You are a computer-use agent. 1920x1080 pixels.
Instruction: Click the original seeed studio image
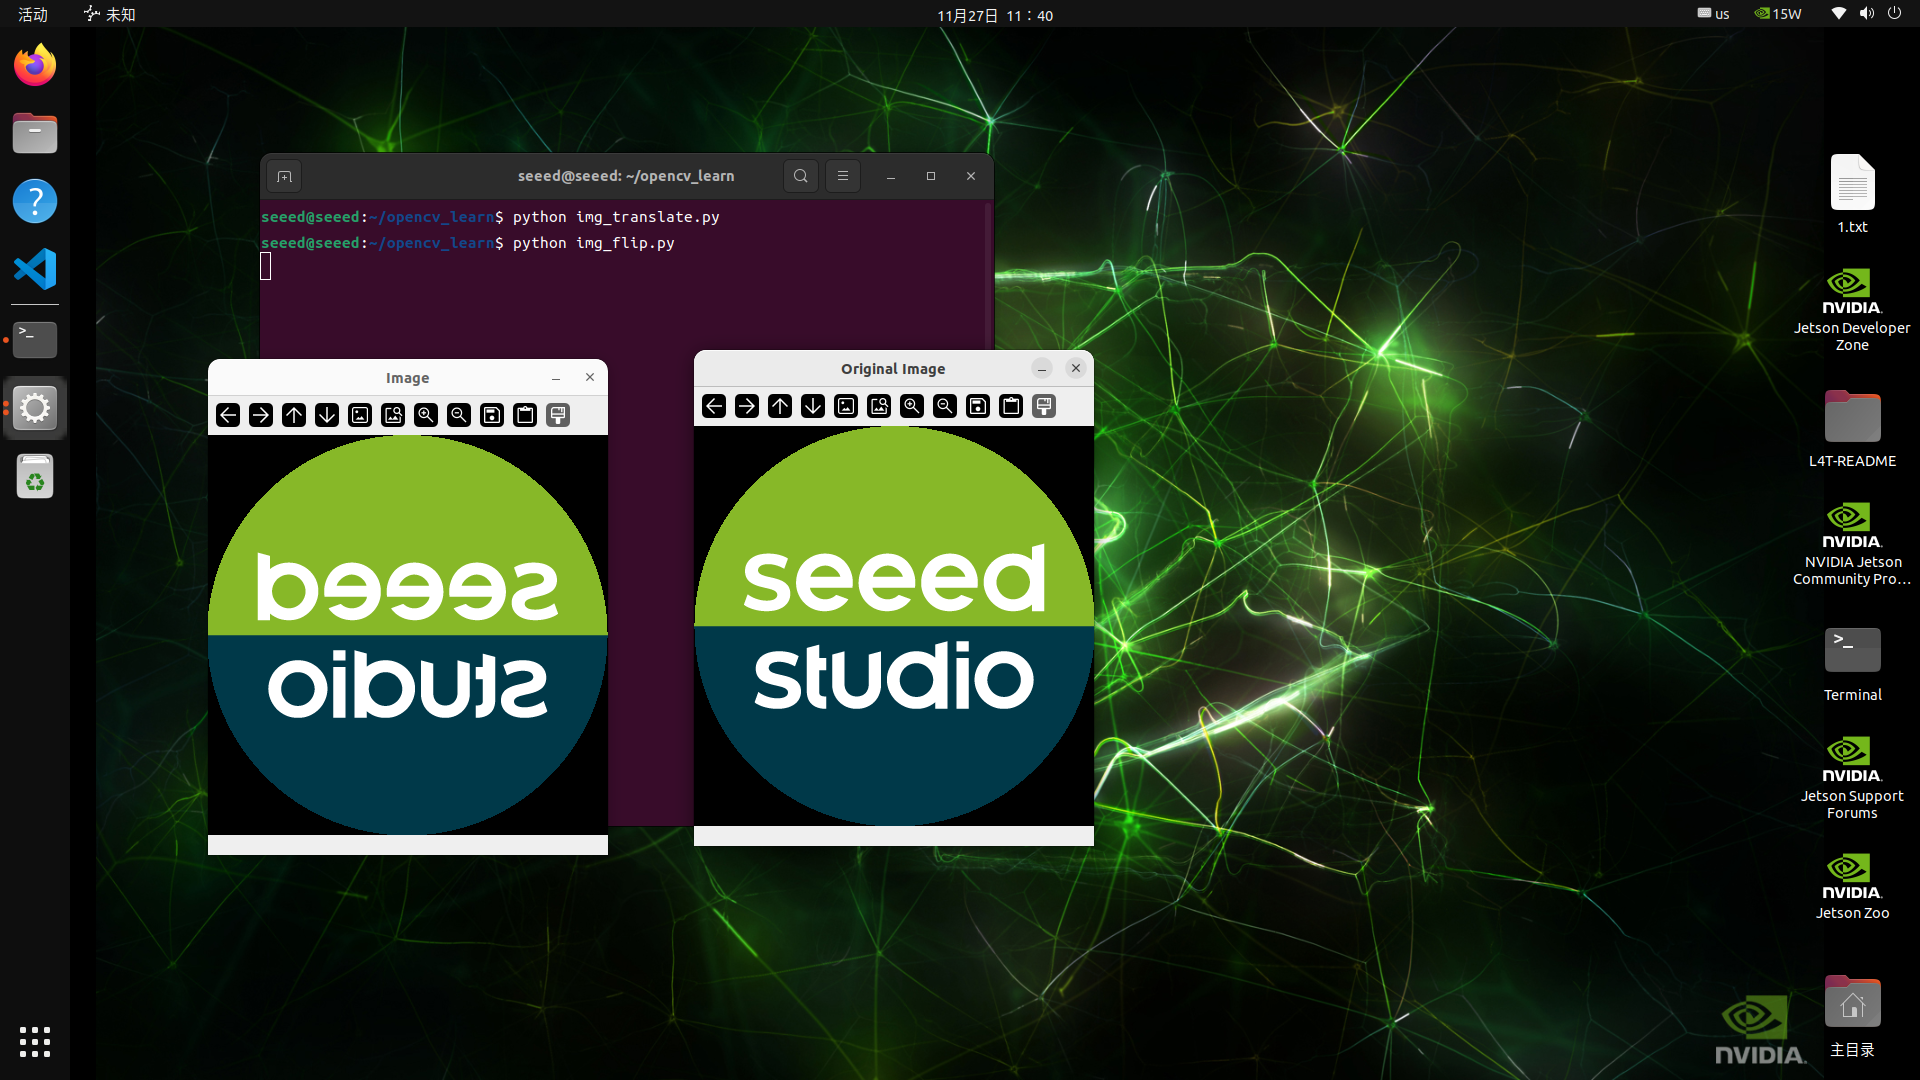click(894, 626)
